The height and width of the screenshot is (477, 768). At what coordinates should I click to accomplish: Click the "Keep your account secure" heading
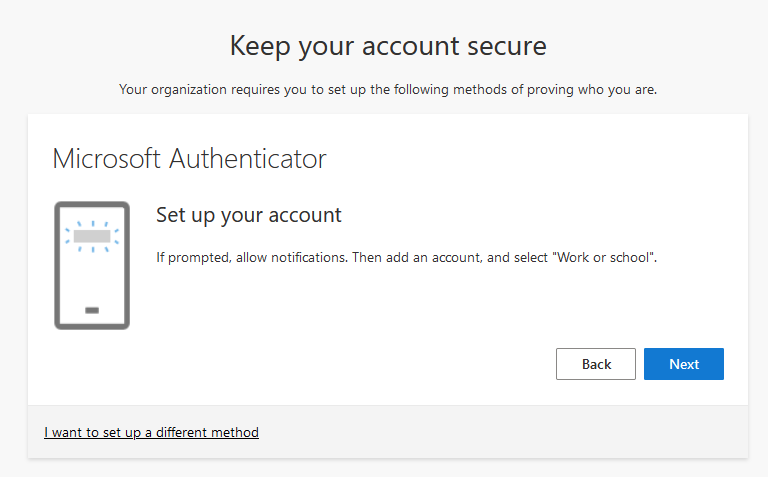pyautogui.click(x=388, y=45)
